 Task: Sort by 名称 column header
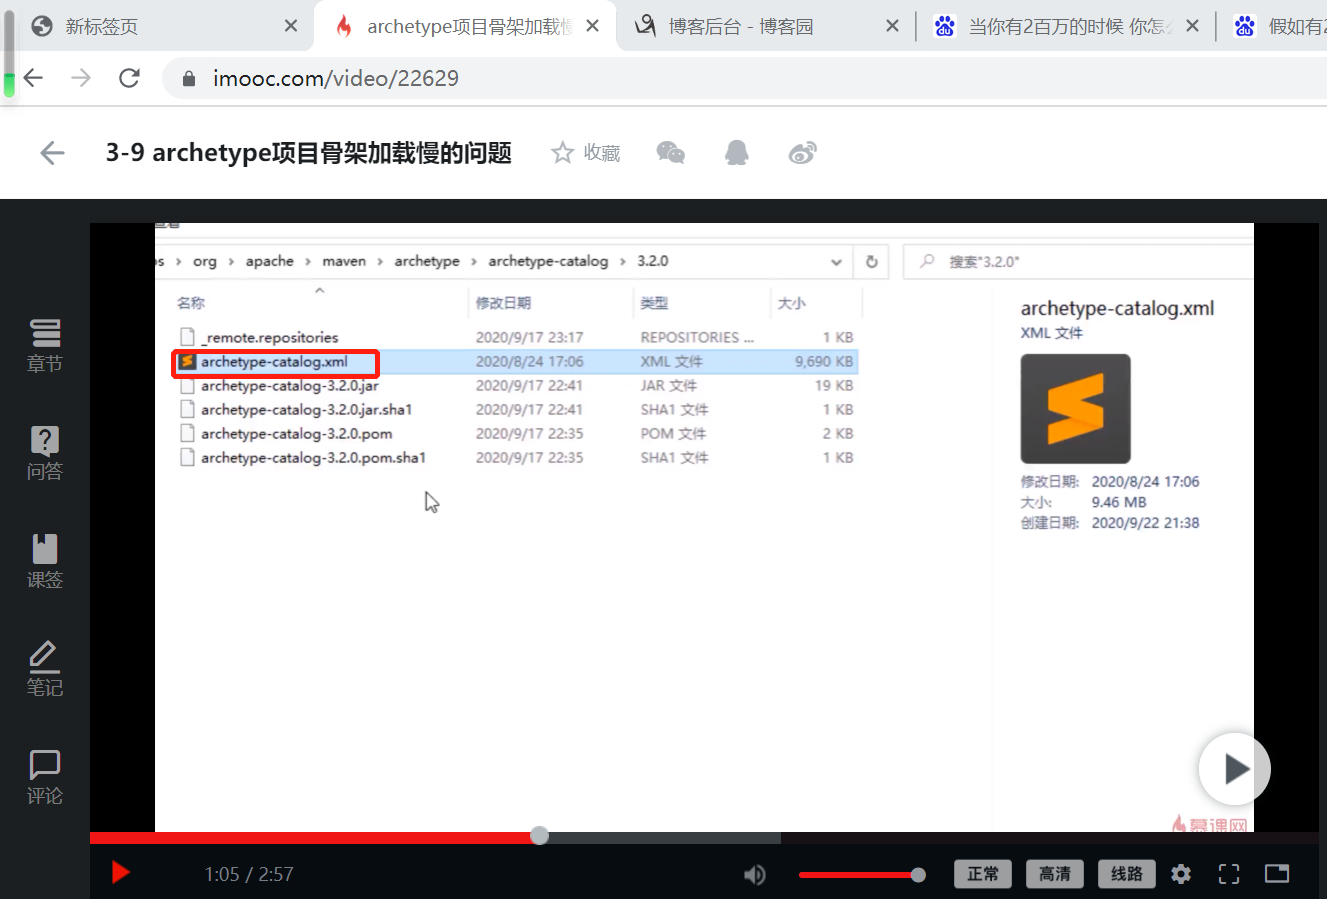coord(191,303)
